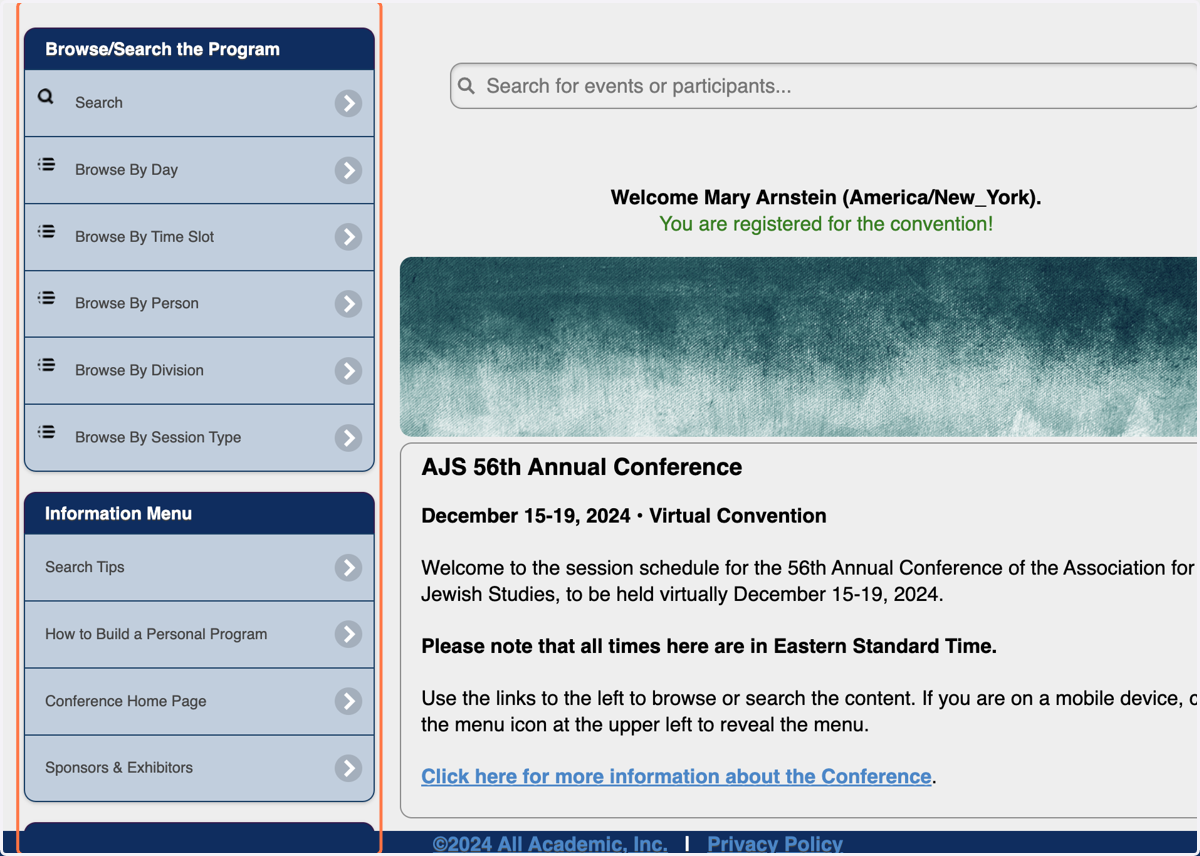This screenshot has height=856, width=1200.
Task: Select Browse By Division
Action: click(199, 371)
